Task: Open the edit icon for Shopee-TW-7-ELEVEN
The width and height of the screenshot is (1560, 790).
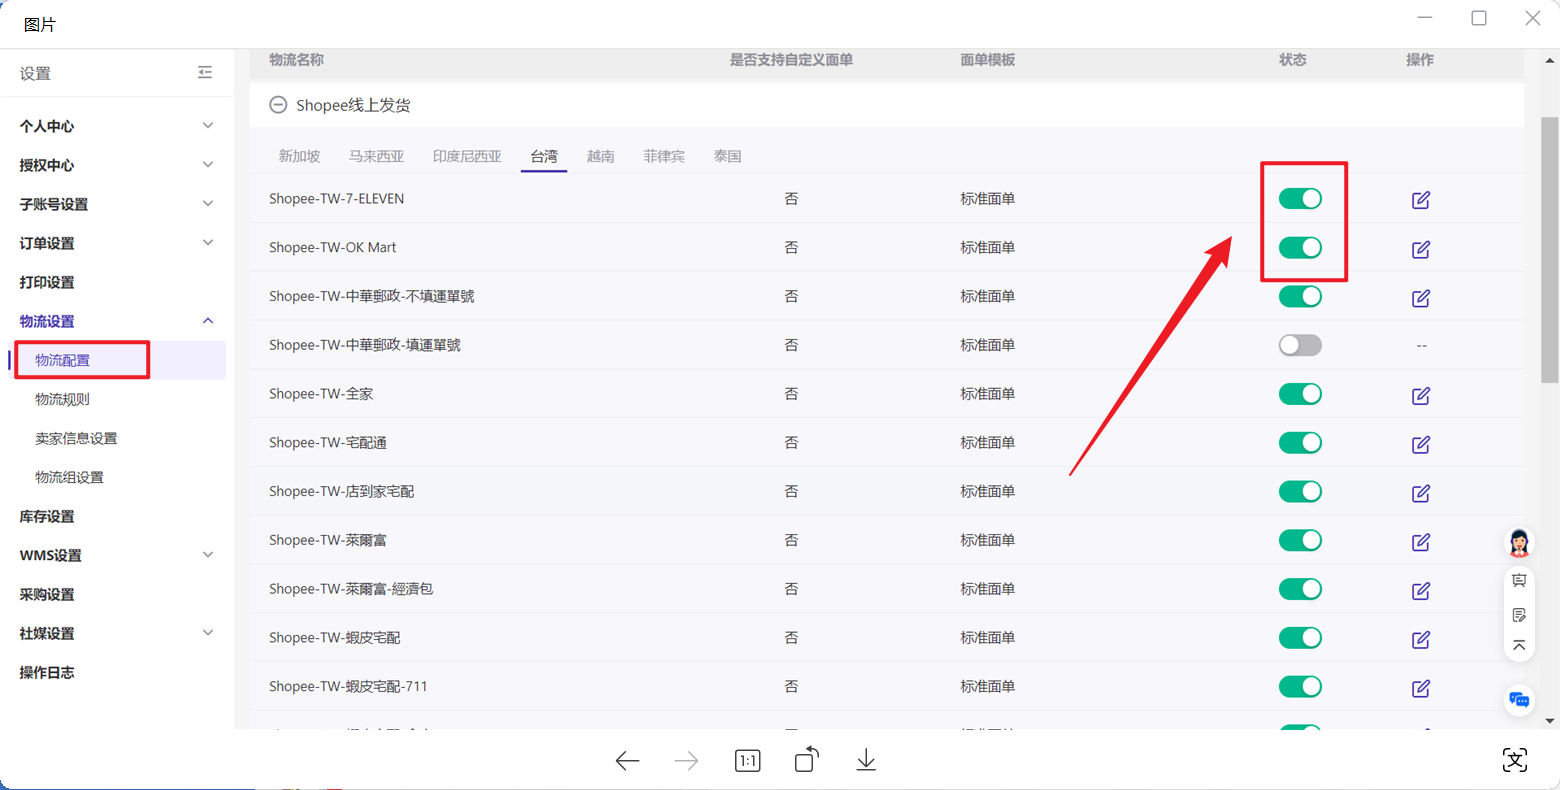Action: pyautogui.click(x=1420, y=199)
